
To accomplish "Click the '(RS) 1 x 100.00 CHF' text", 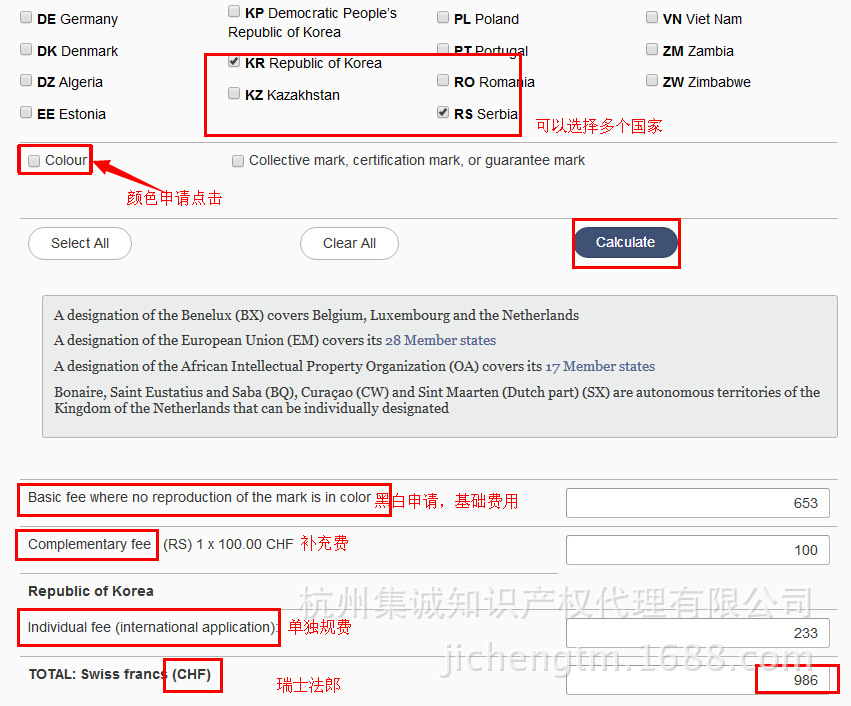I will coord(228,544).
